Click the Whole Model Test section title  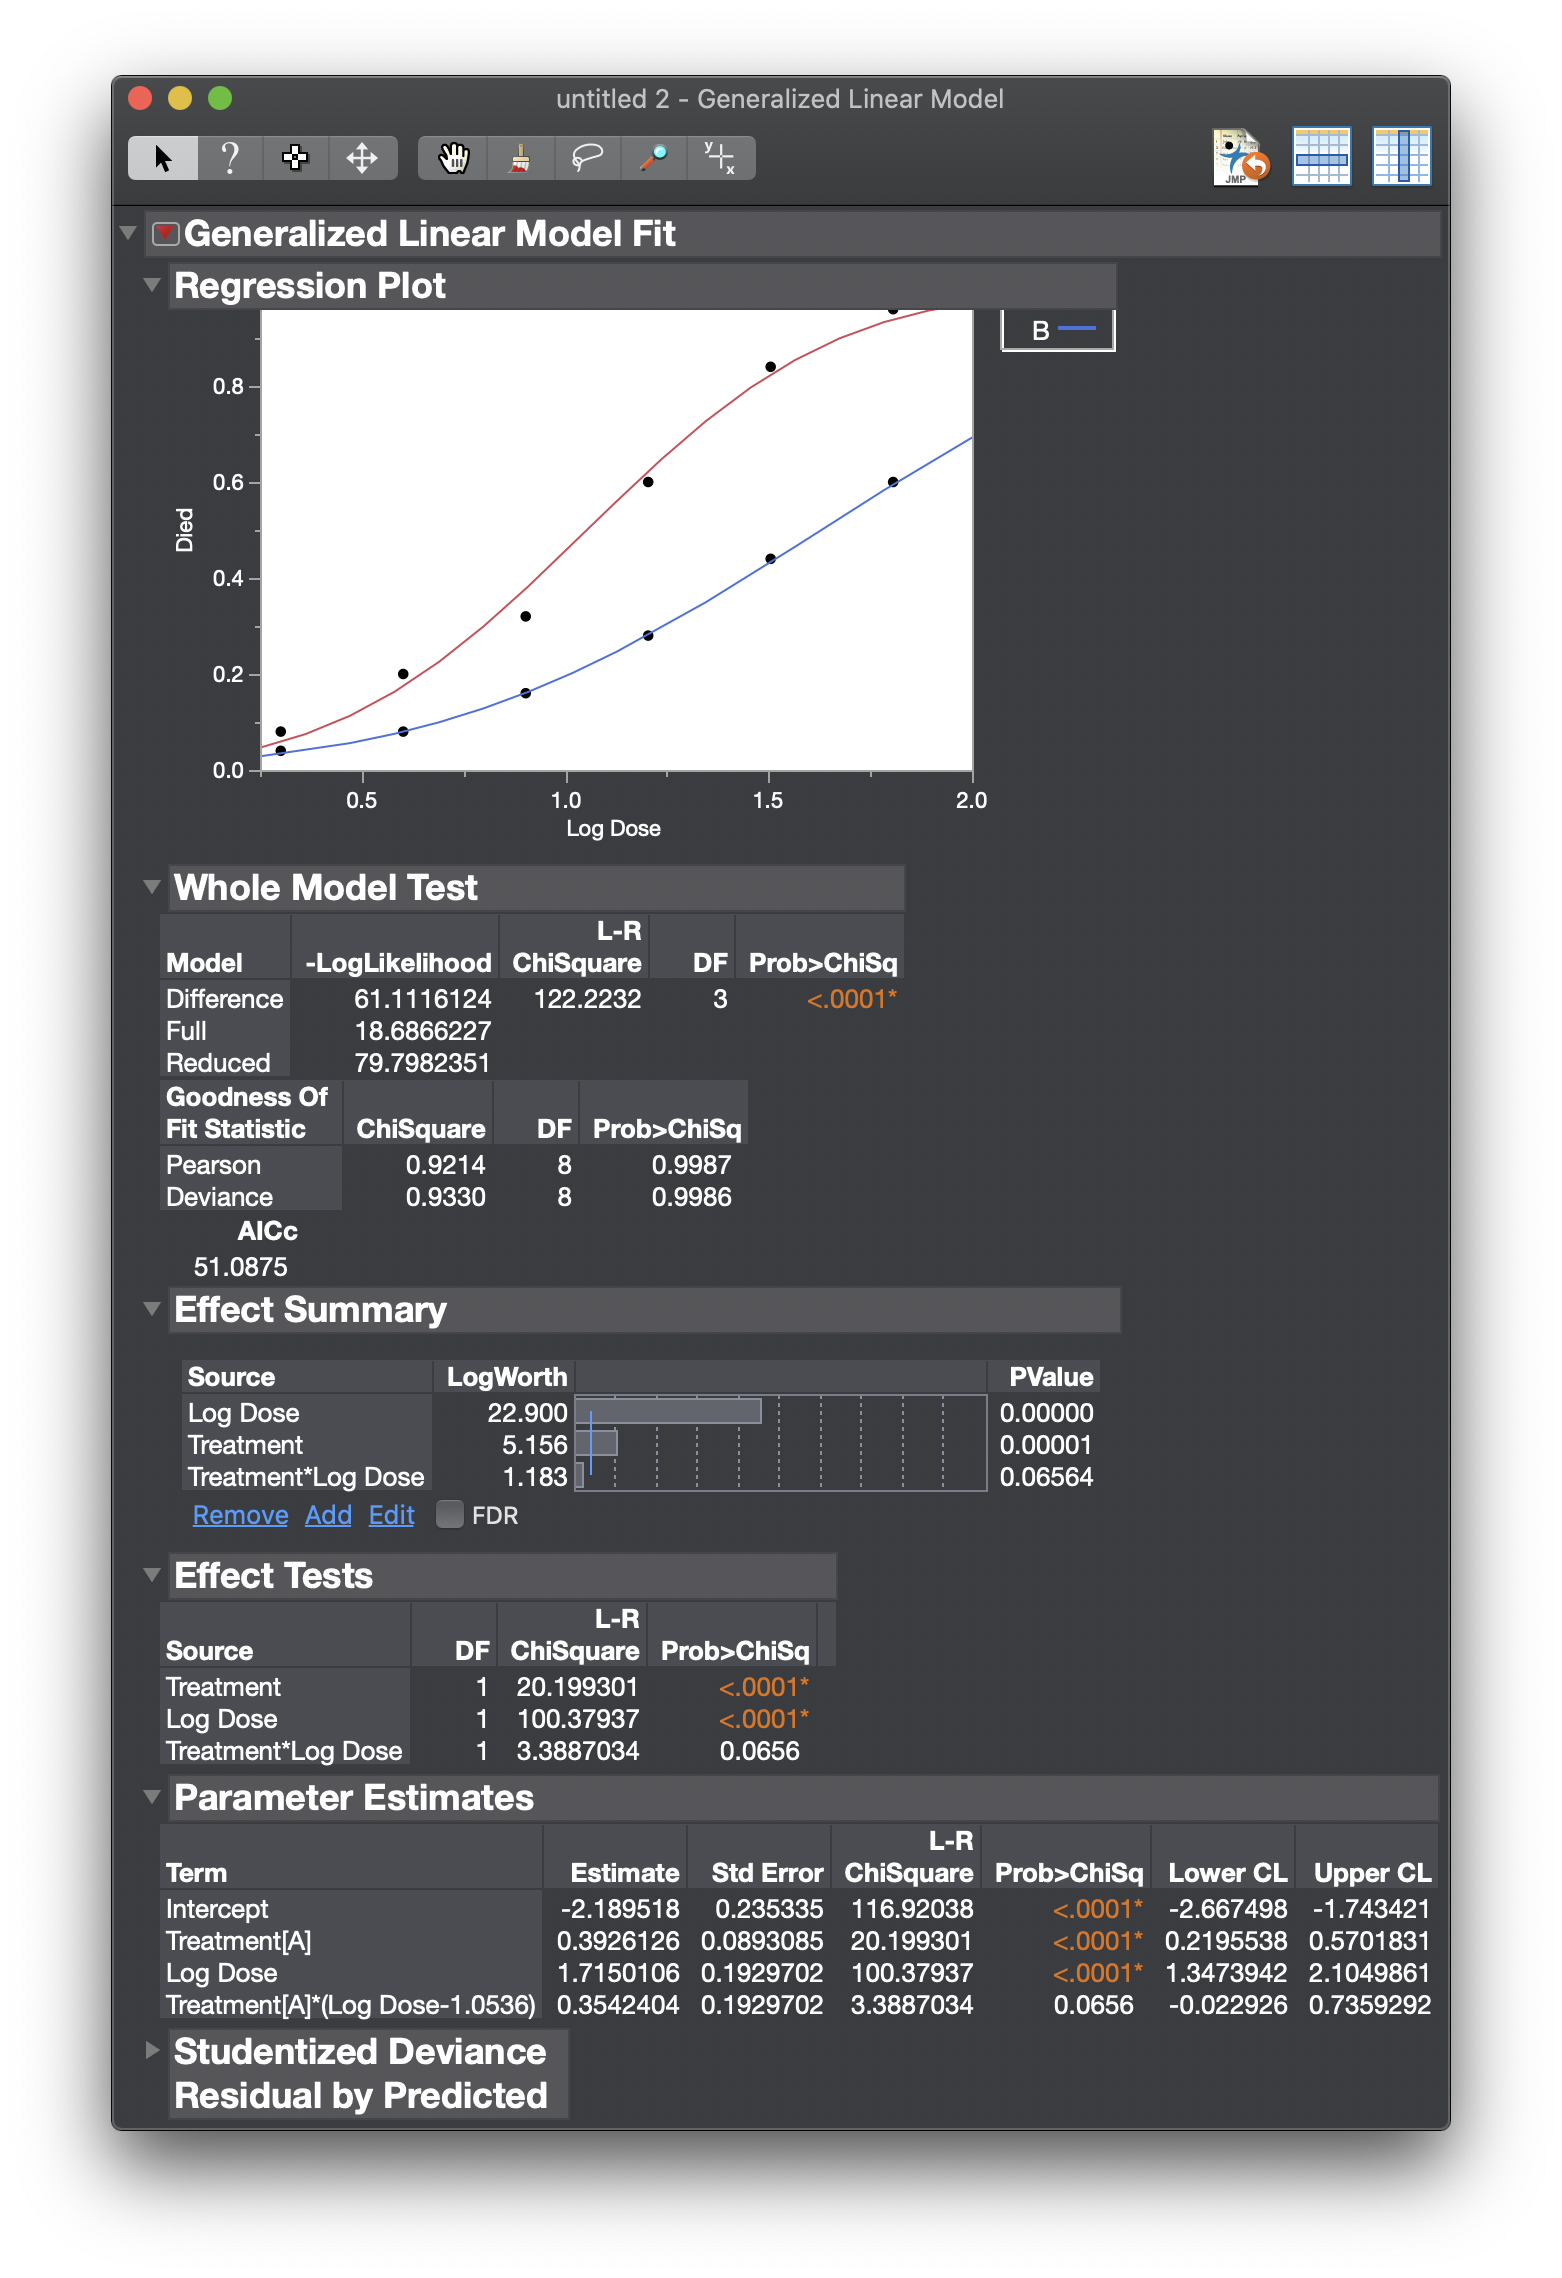click(x=326, y=888)
